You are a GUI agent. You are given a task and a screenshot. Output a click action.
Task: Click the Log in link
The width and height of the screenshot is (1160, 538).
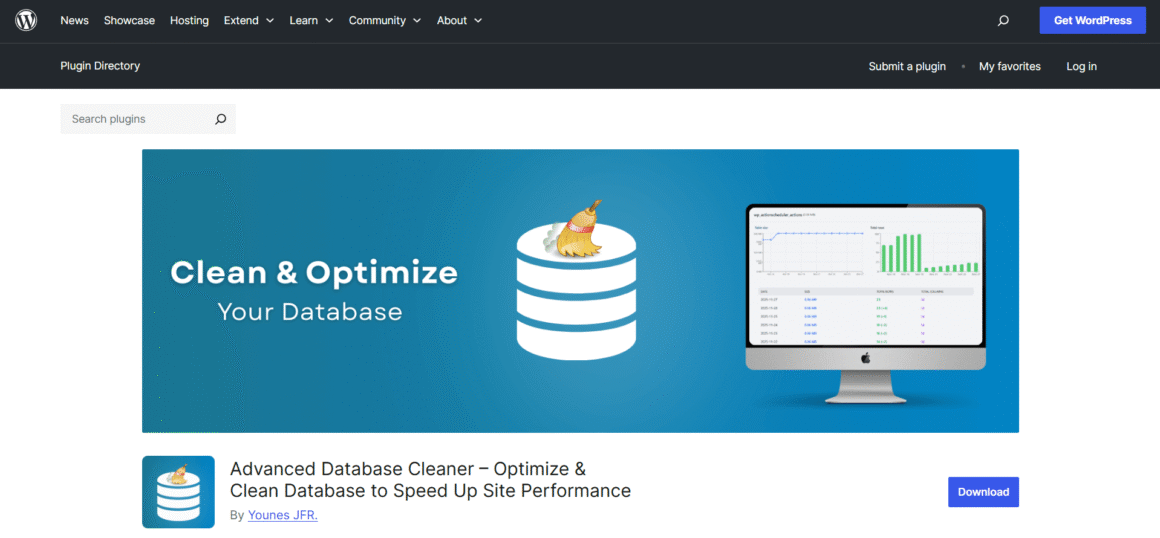click(x=1082, y=67)
